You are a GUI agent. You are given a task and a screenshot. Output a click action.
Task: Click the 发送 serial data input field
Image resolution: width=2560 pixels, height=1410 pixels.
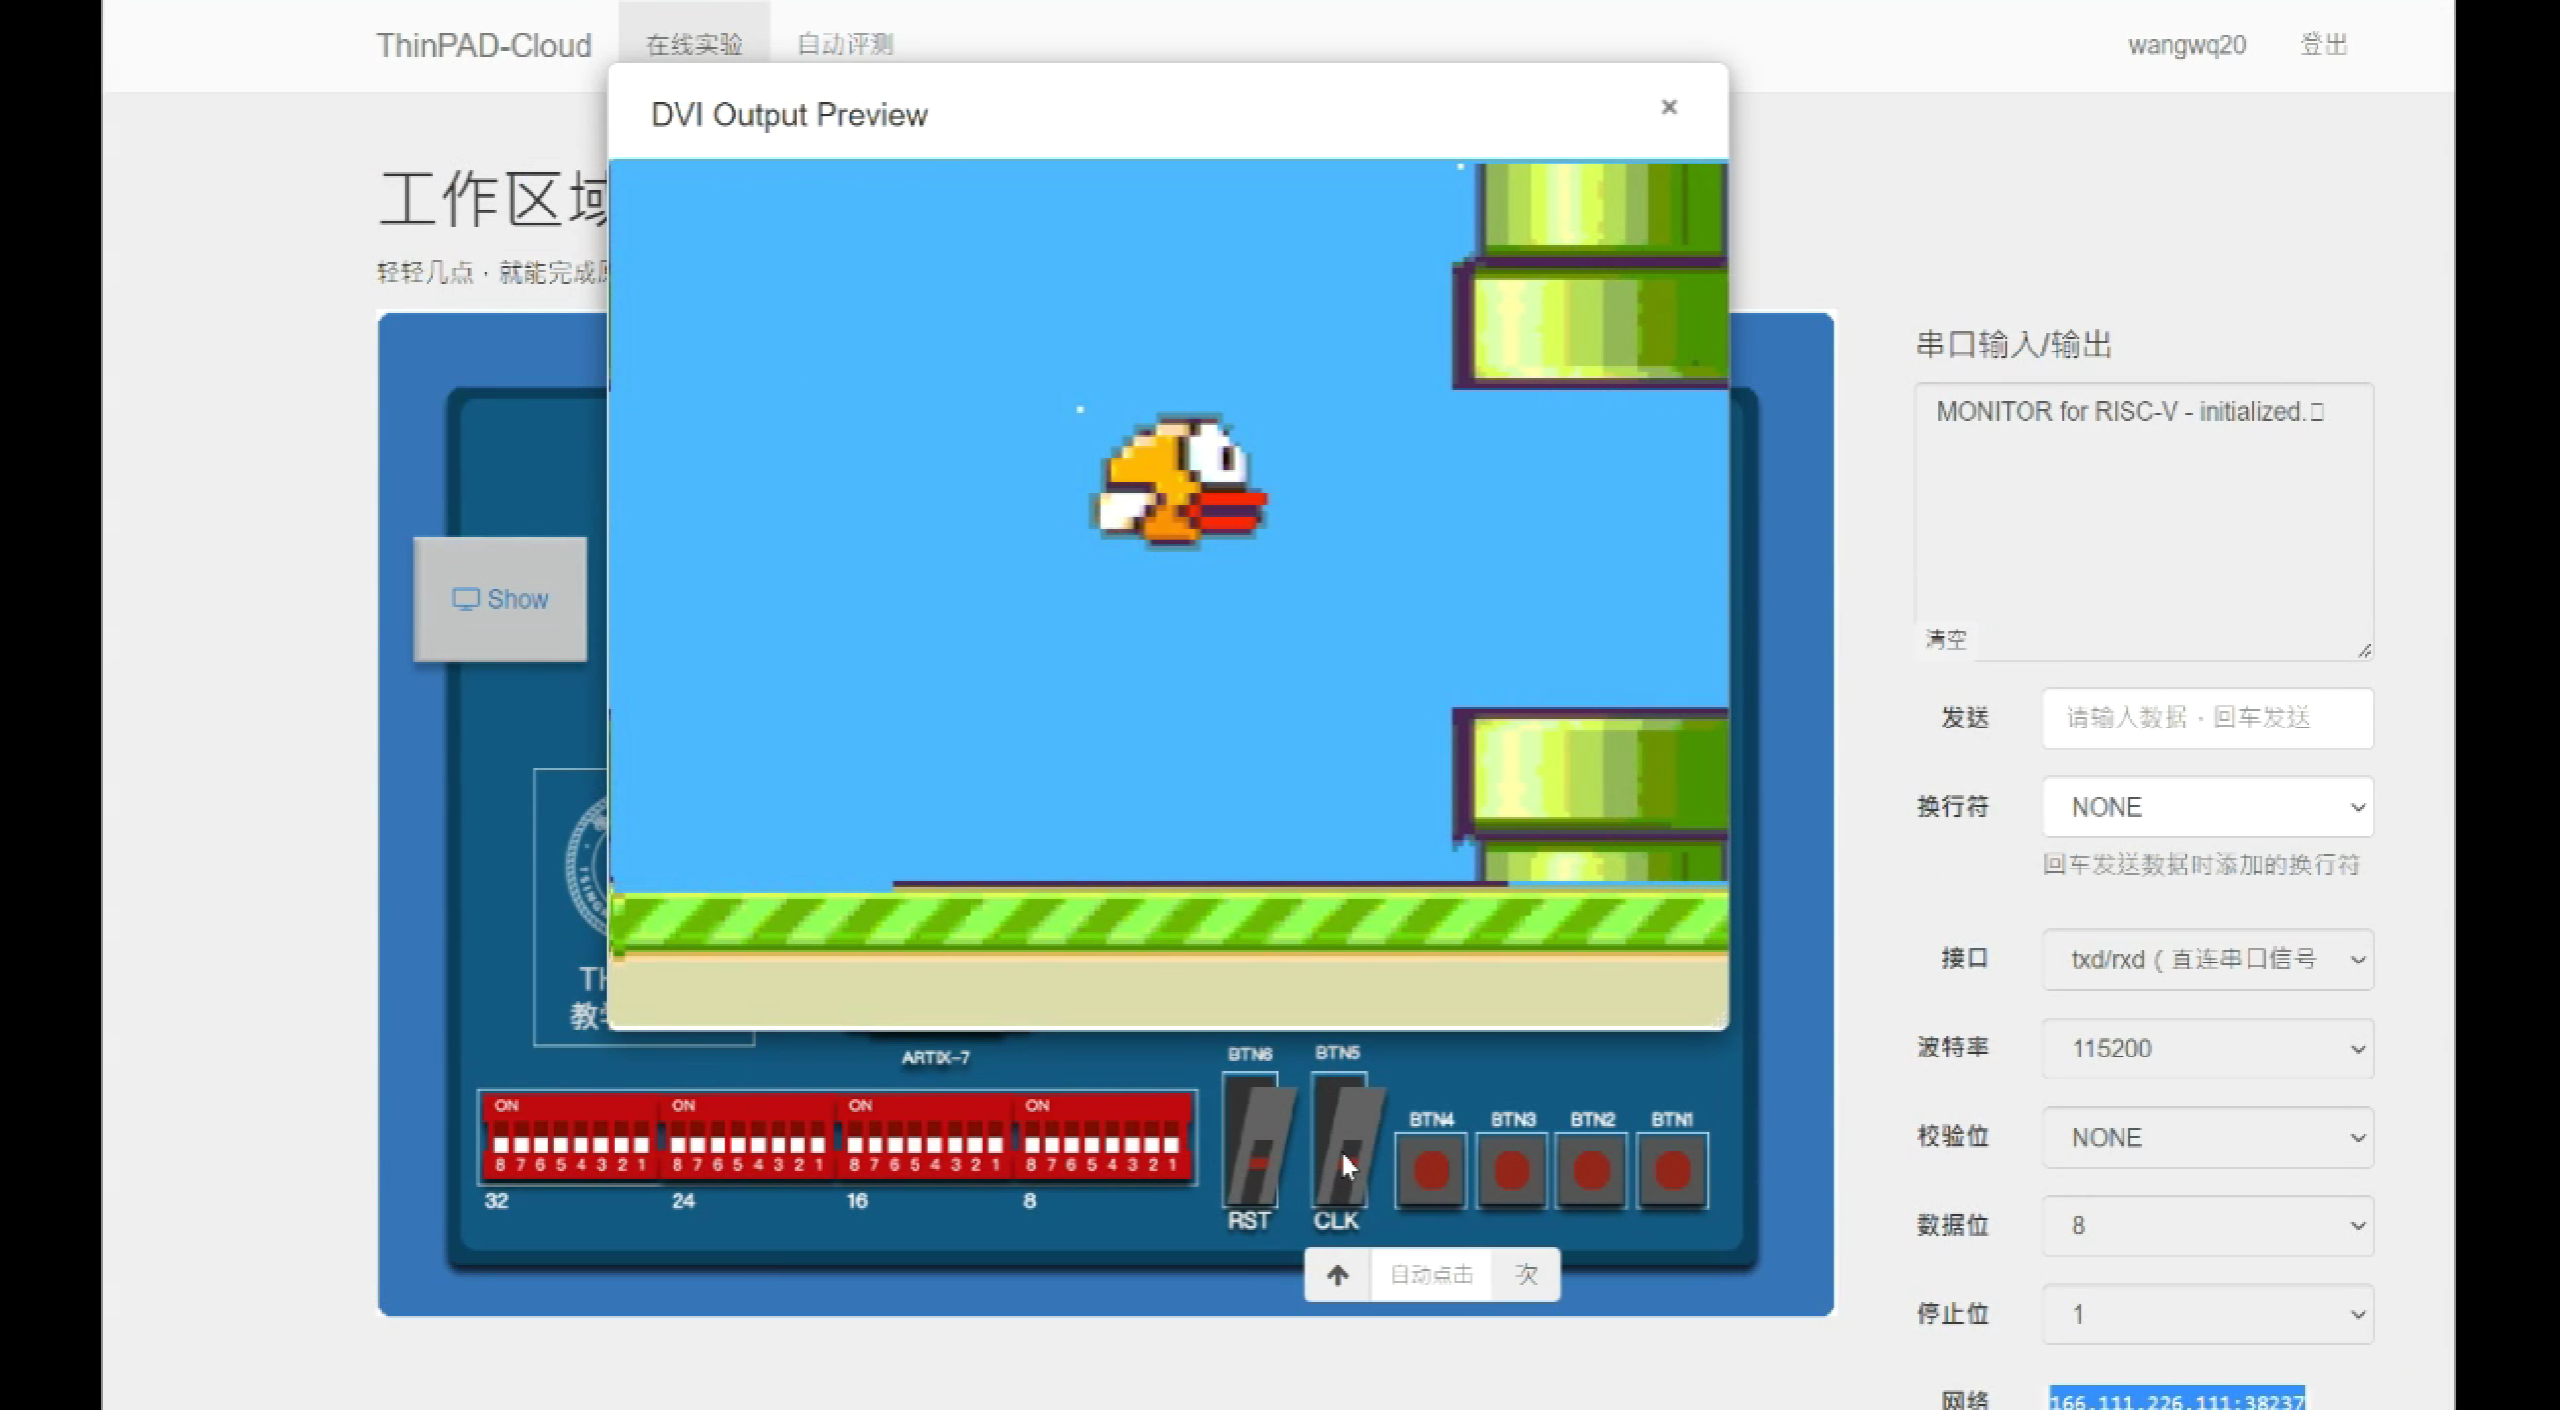(2207, 718)
